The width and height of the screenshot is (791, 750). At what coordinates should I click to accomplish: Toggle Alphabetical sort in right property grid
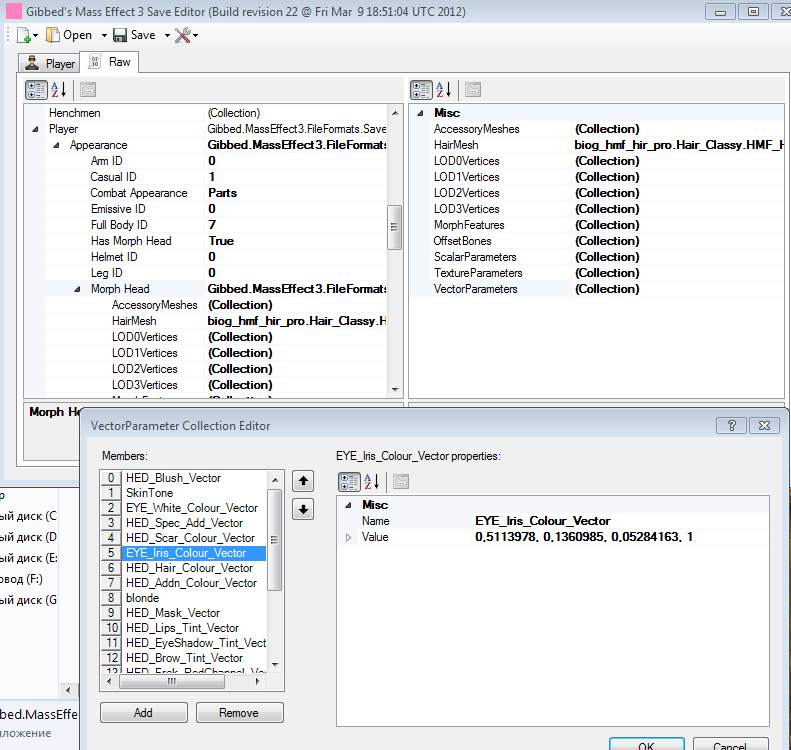pos(443,90)
